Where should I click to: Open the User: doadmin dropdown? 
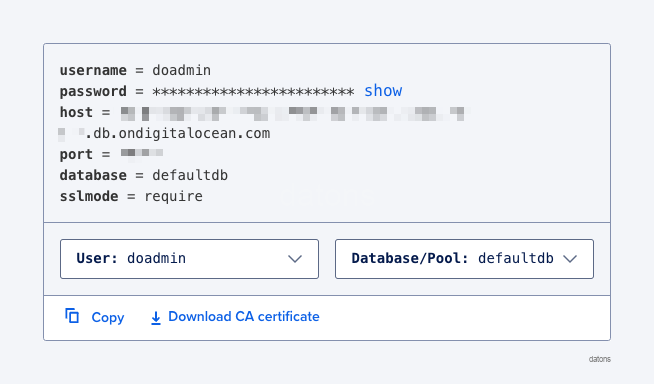(189, 259)
